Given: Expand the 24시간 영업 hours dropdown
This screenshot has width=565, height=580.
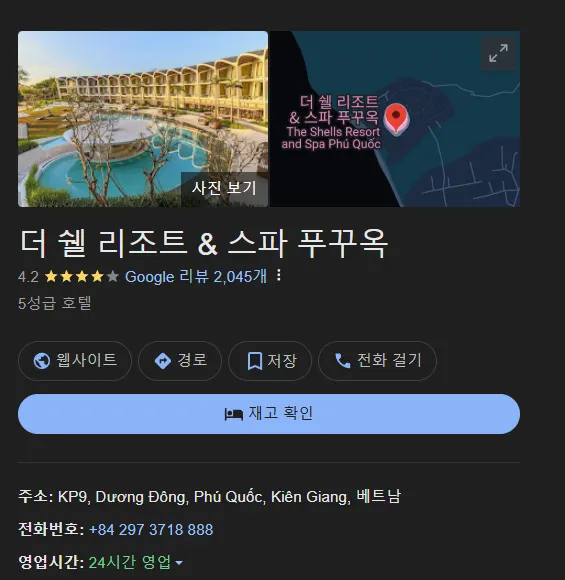Looking at the screenshot, I should [x=135, y=562].
